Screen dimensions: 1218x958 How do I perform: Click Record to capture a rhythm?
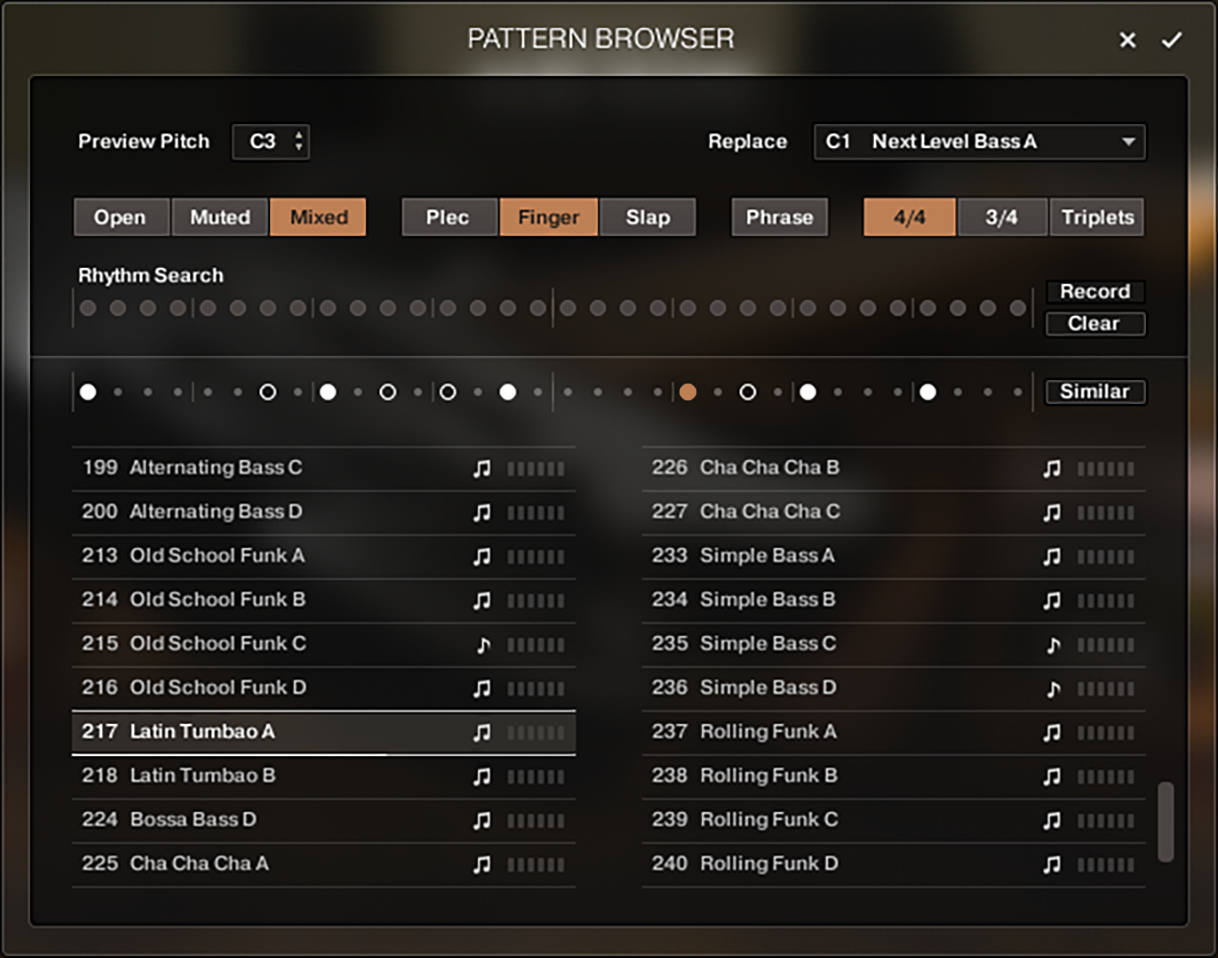[1095, 292]
